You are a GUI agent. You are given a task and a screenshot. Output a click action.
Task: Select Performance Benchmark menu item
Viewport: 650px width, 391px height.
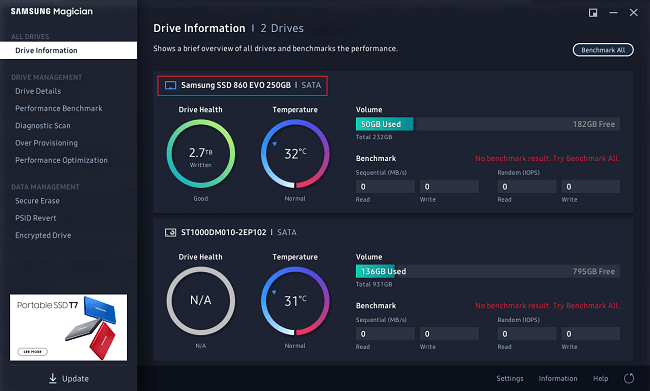[x=59, y=109]
